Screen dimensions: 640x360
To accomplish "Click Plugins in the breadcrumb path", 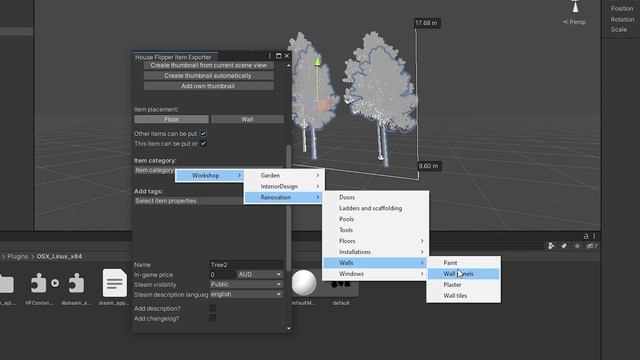I will 18,256.
